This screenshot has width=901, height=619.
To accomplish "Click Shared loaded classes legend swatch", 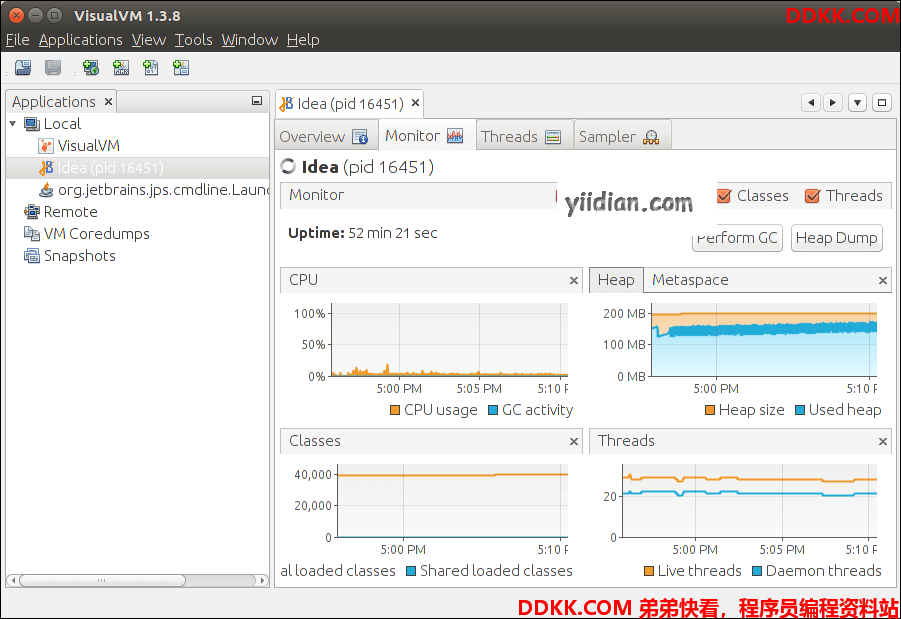I will pos(411,571).
